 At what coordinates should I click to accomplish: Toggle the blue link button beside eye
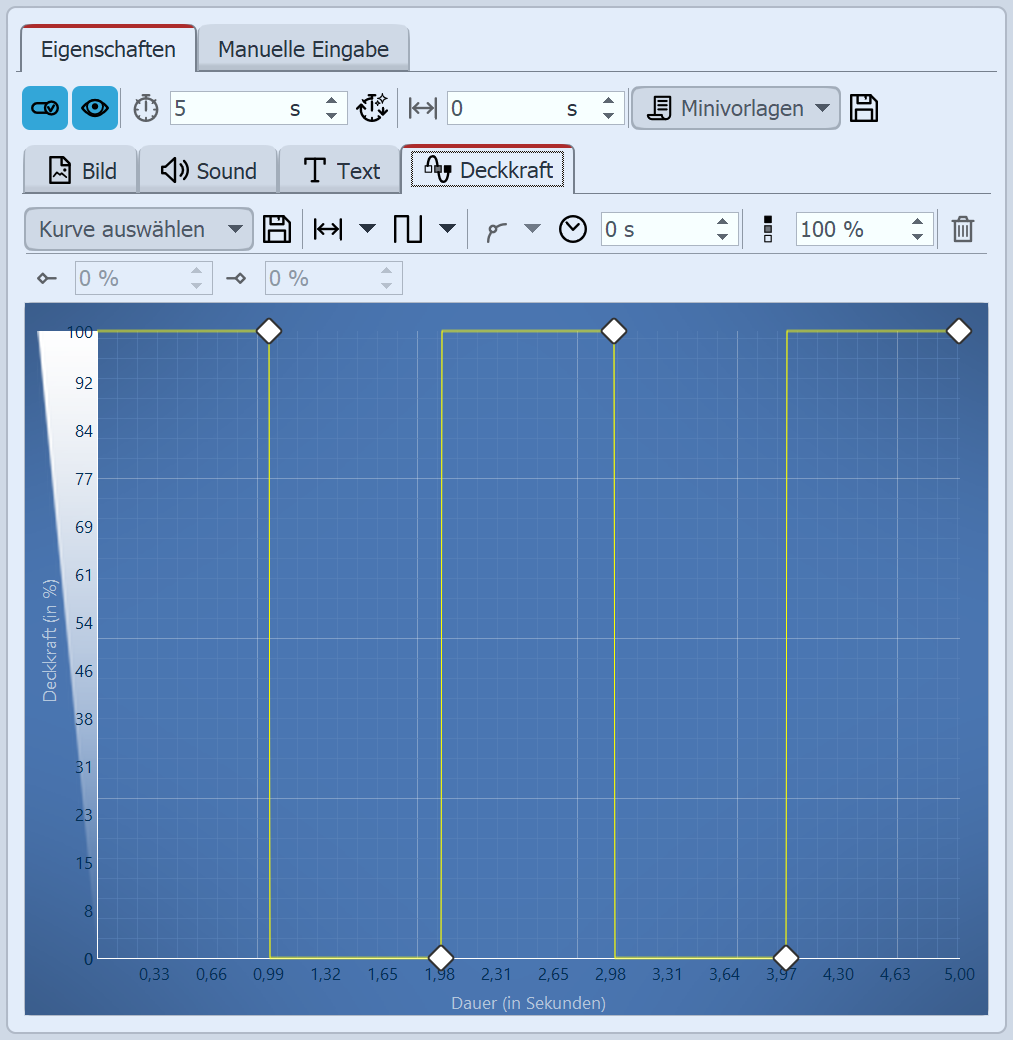click(45, 109)
